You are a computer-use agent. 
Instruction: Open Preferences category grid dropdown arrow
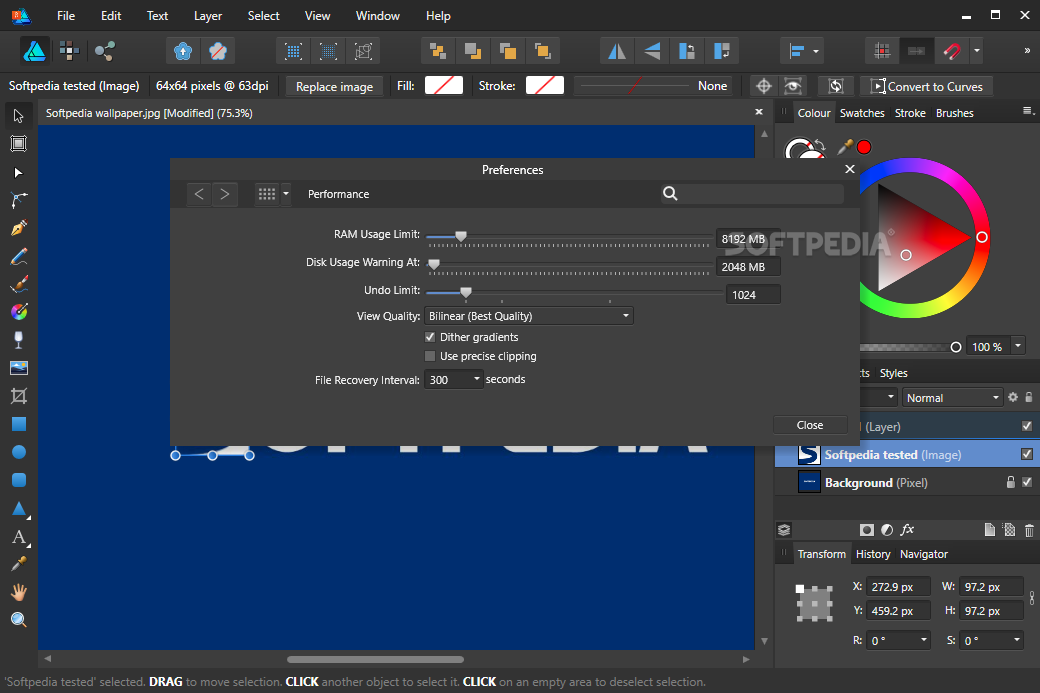[286, 194]
